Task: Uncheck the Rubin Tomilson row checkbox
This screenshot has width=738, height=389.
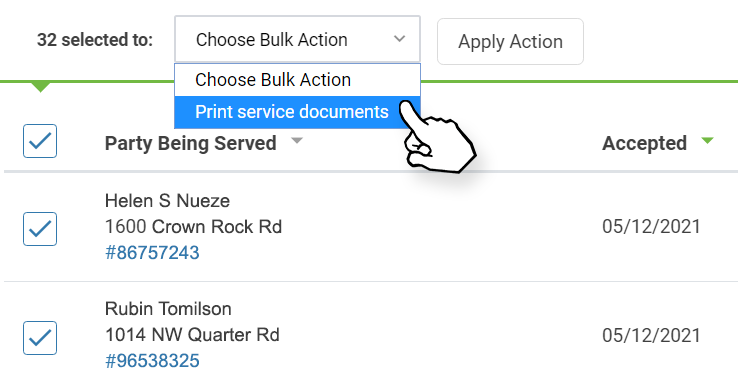Action: pyautogui.click(x=40, y=338)
